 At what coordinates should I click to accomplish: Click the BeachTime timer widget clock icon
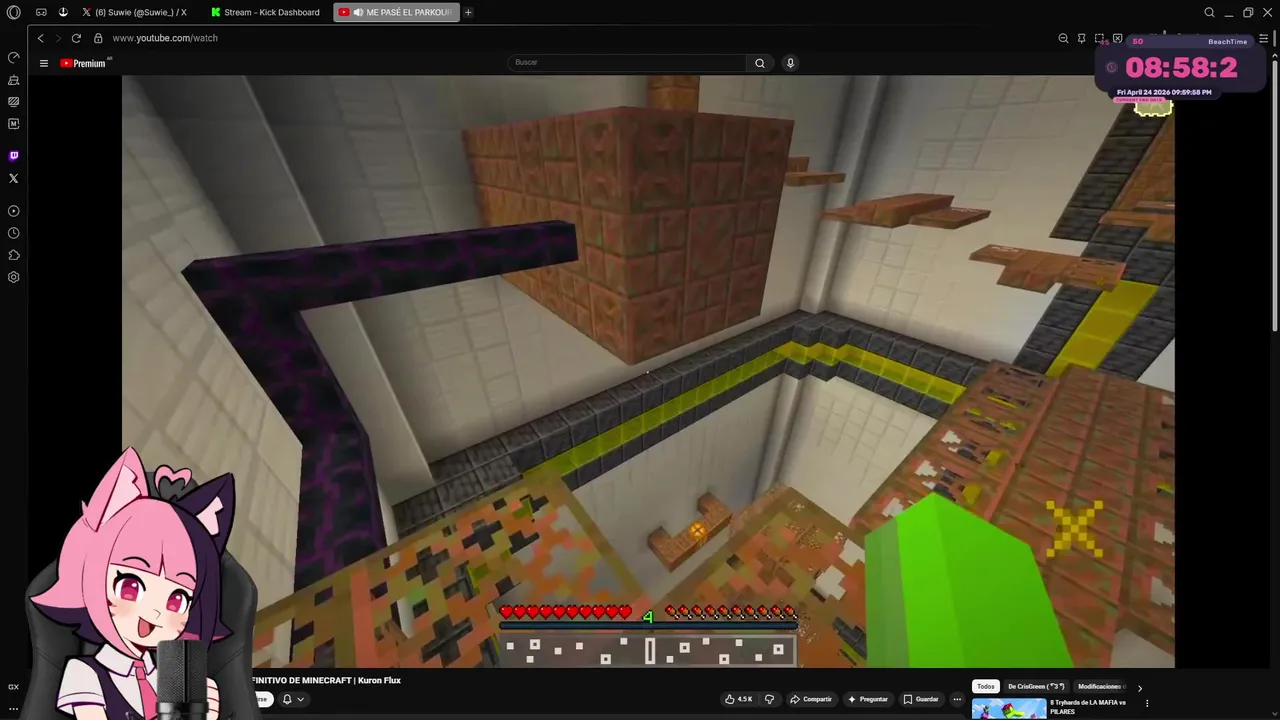pos(1111,67)
